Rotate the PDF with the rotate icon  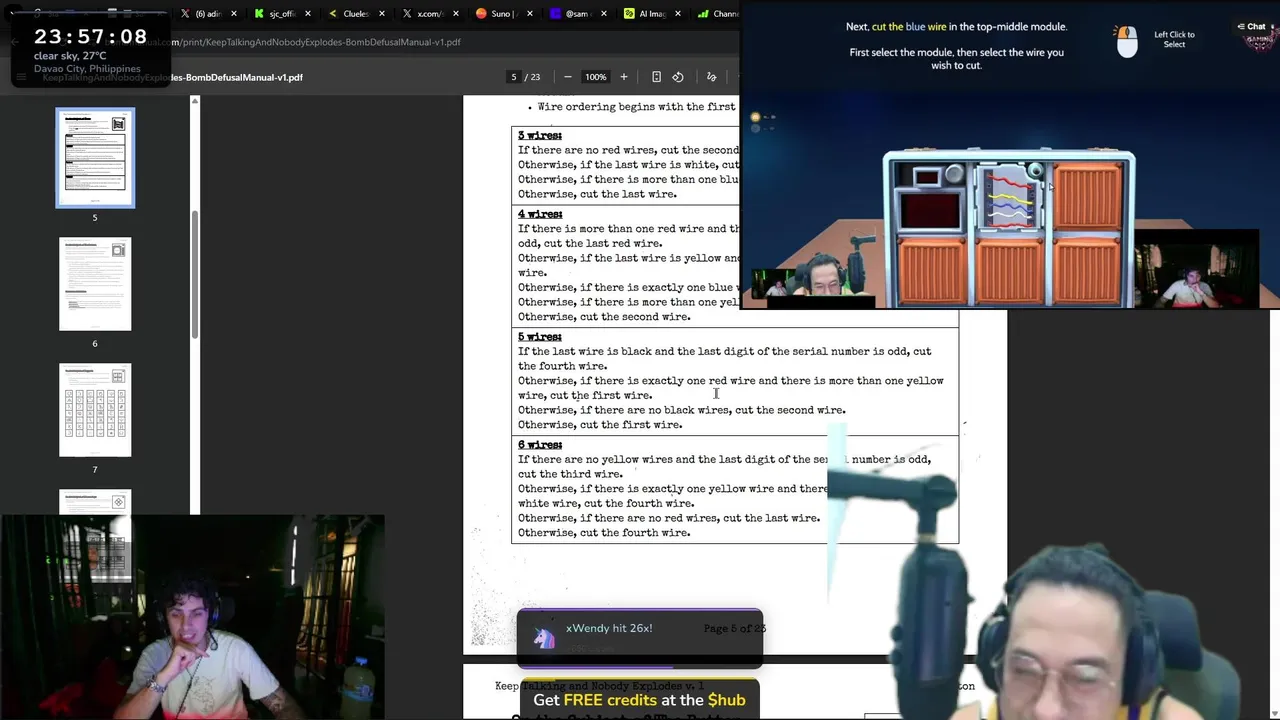[x=678, y=77]
